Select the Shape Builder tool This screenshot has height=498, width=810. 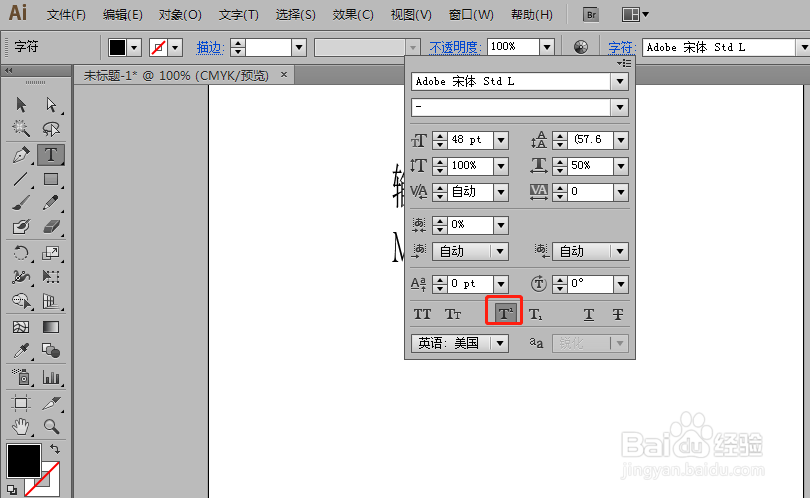[x=21, y=300]
